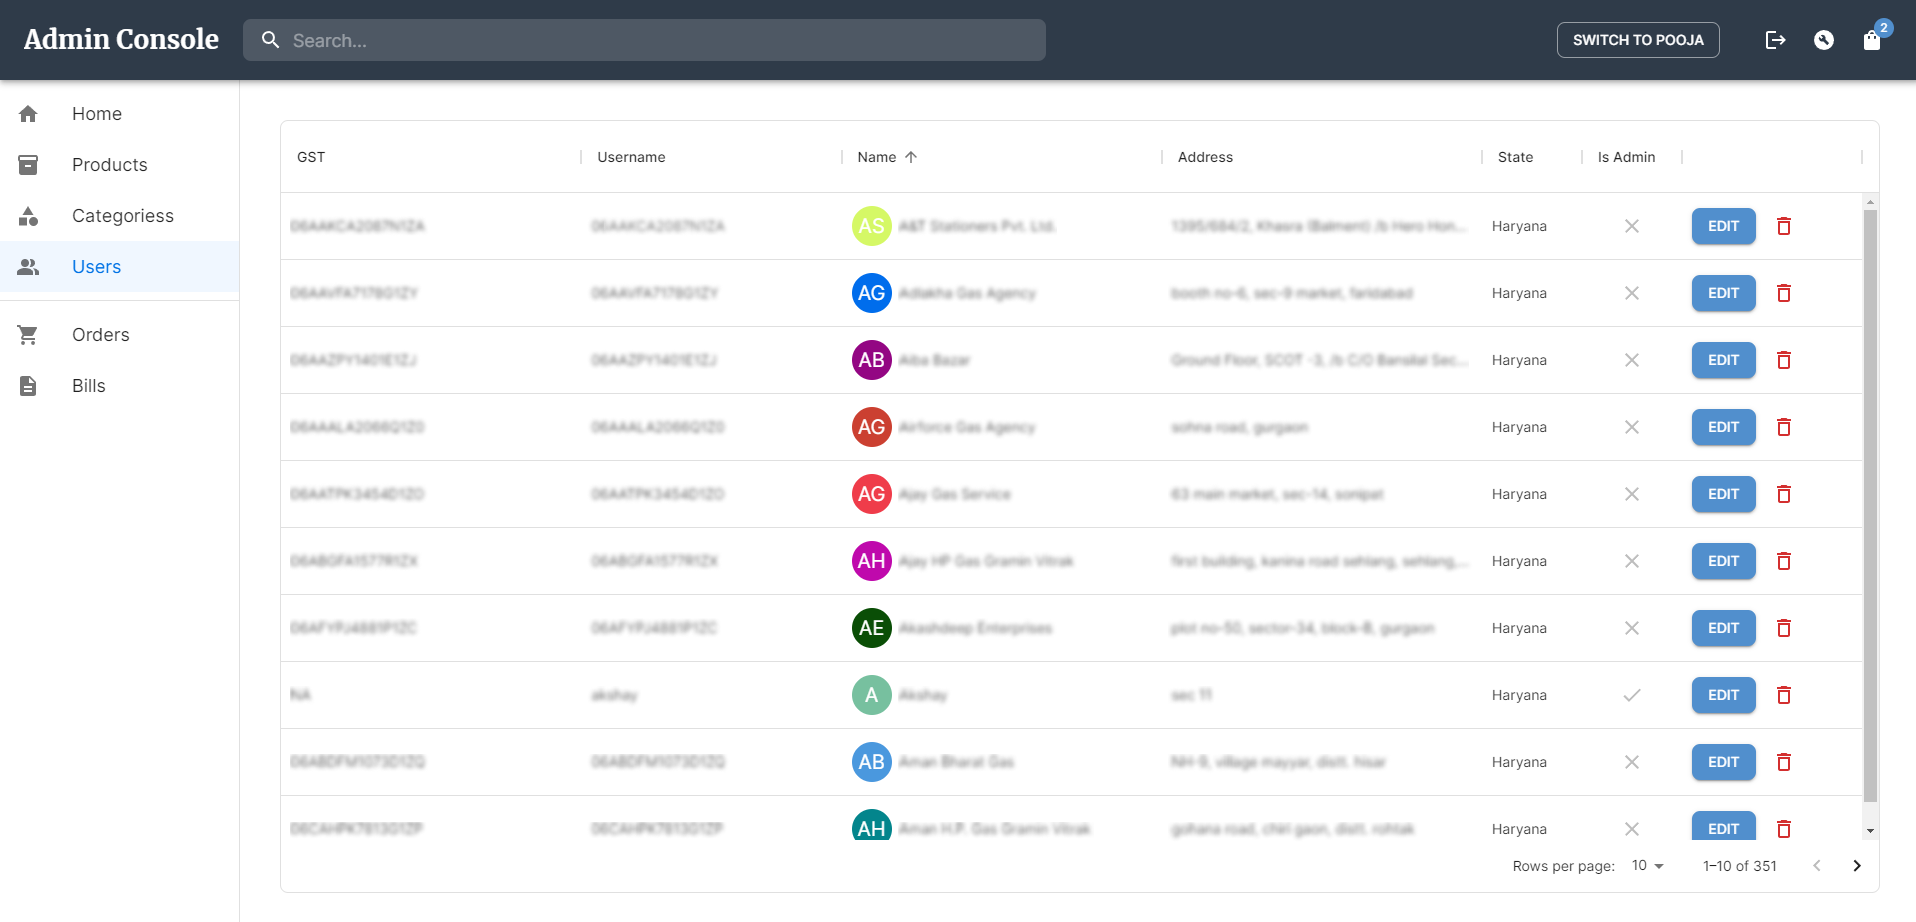Screen dimensions: 1916x922
Task: Delete the AS avatar user row
Action: tap(1784, 226)
